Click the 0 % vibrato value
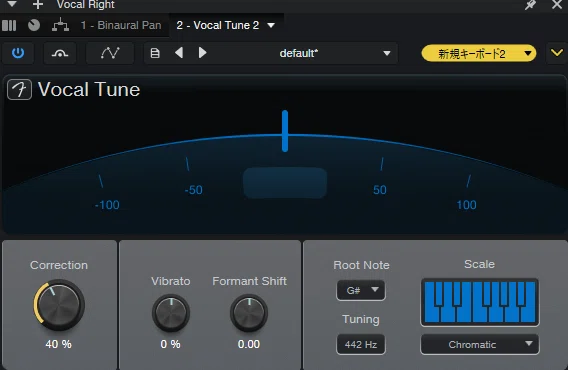The height and width of the screenshot is (370, 568). click(170, 344)
